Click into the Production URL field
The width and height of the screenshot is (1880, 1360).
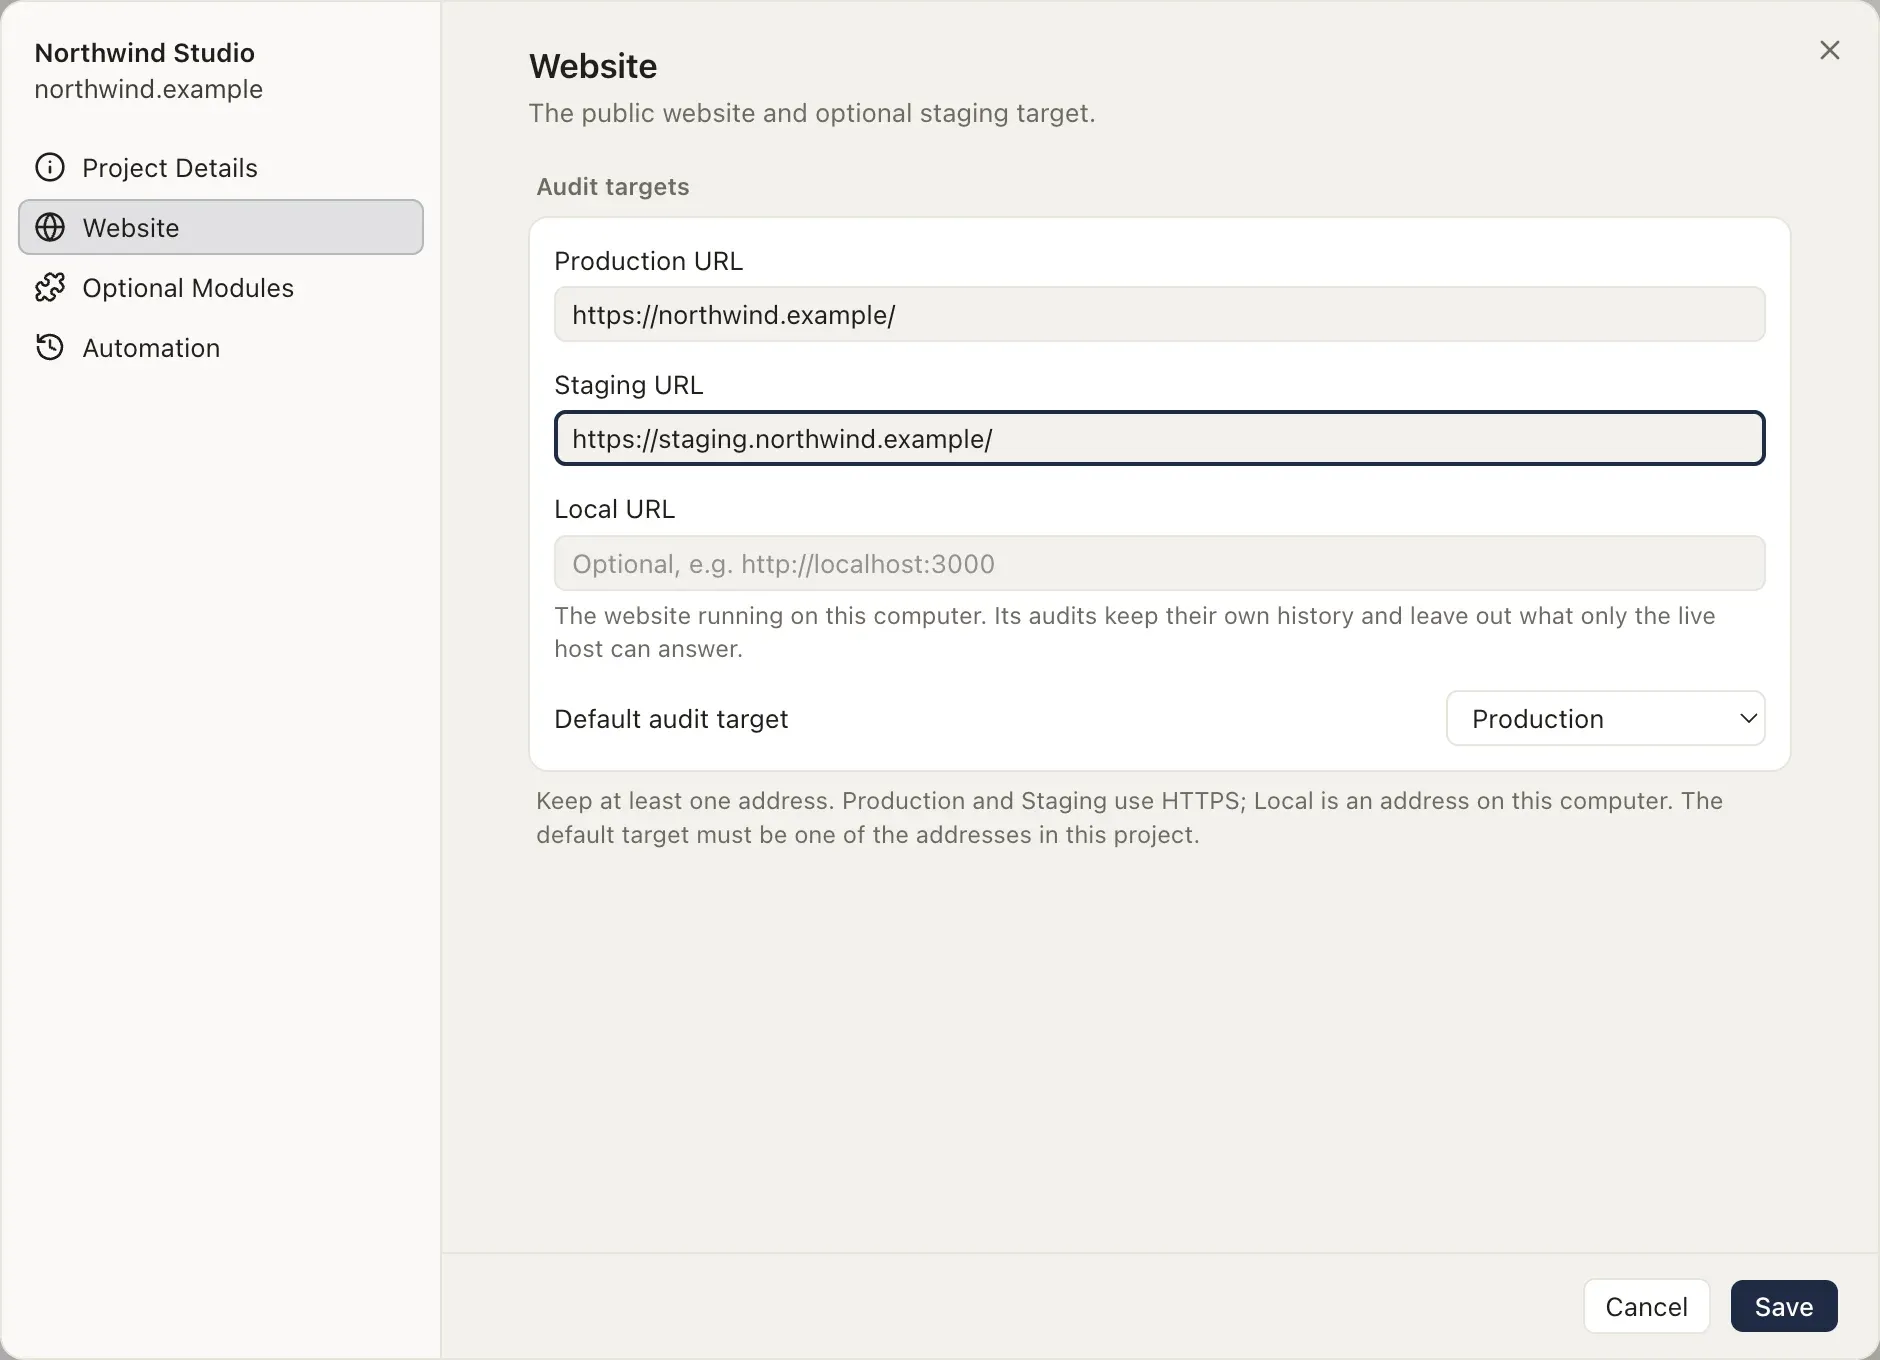(1159, 314)
